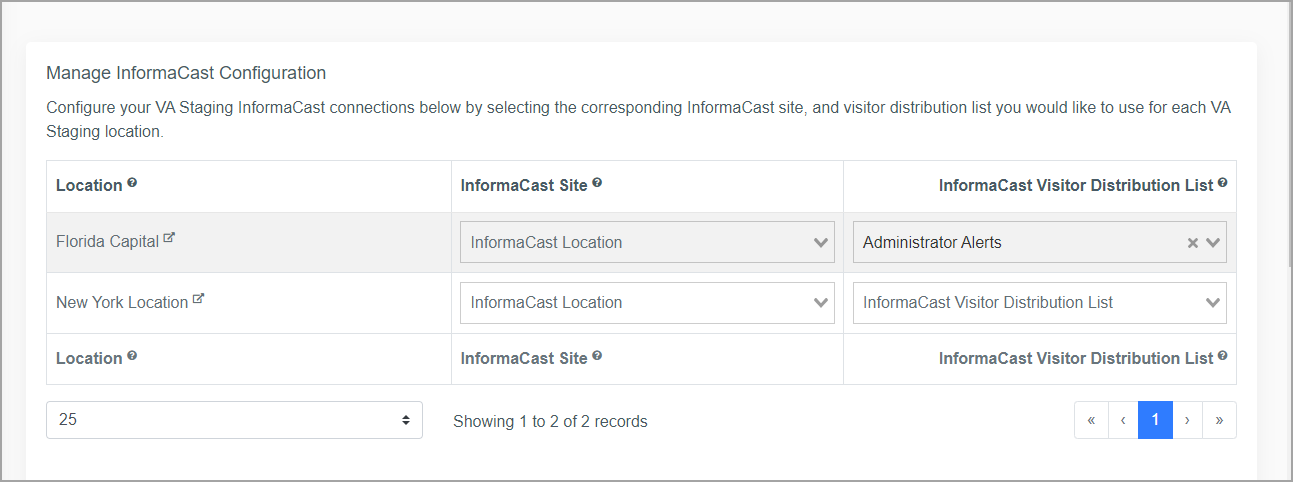Click help icon beside top Location header
The image size is (1293, 482).
pos(132,184)
